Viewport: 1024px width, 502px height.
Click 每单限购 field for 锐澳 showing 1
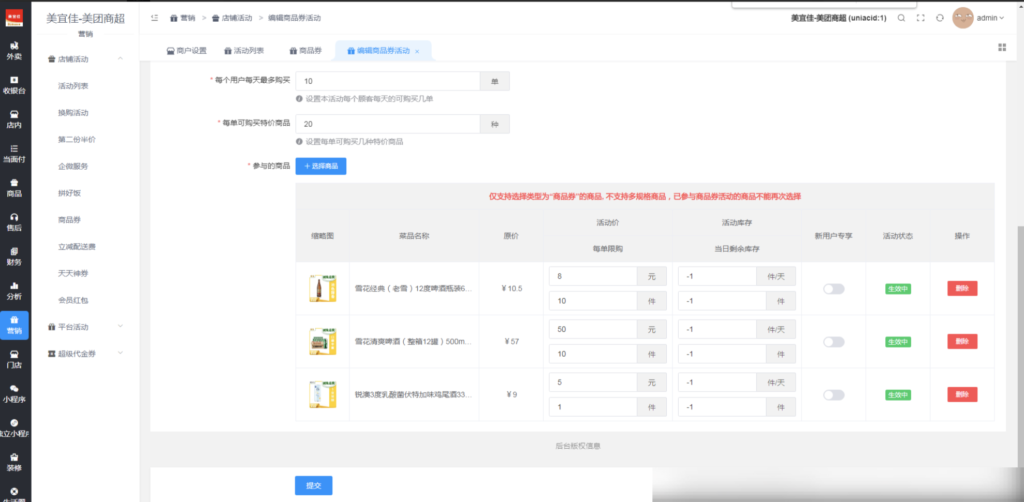click(593, 407)
